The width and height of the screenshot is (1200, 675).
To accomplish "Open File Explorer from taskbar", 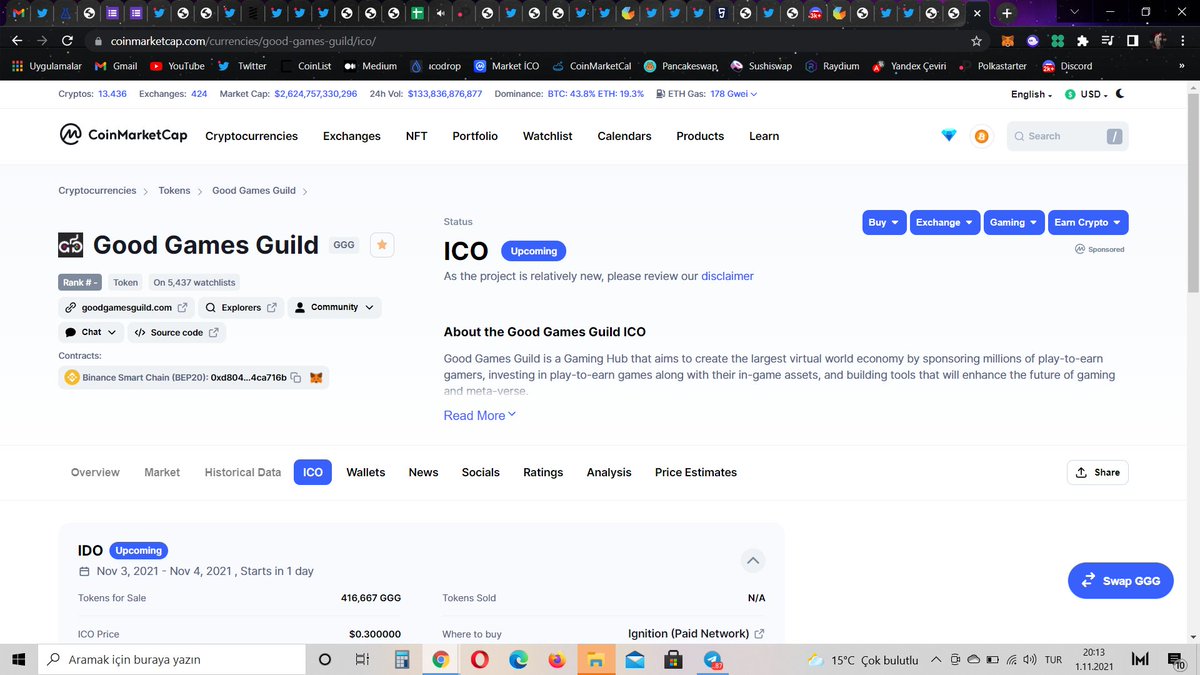I will (x=596, y=659).
